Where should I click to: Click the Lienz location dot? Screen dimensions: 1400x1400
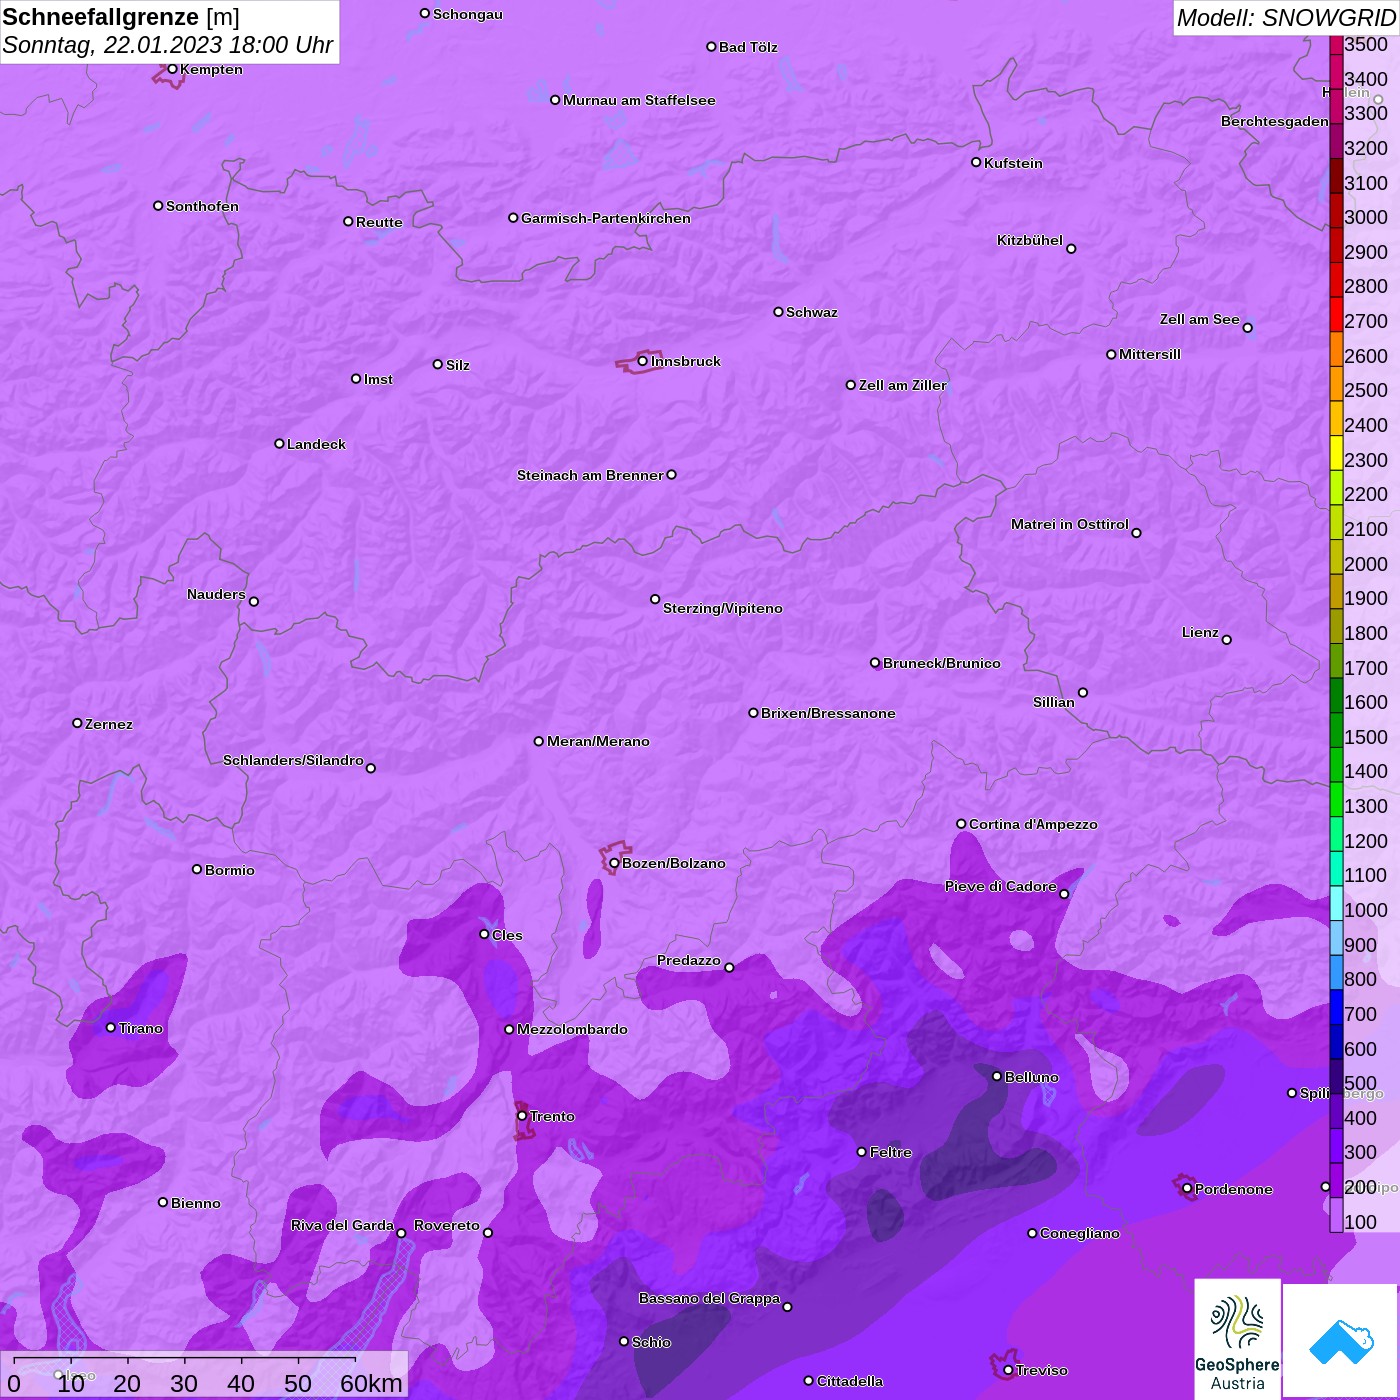(1227, 640)
